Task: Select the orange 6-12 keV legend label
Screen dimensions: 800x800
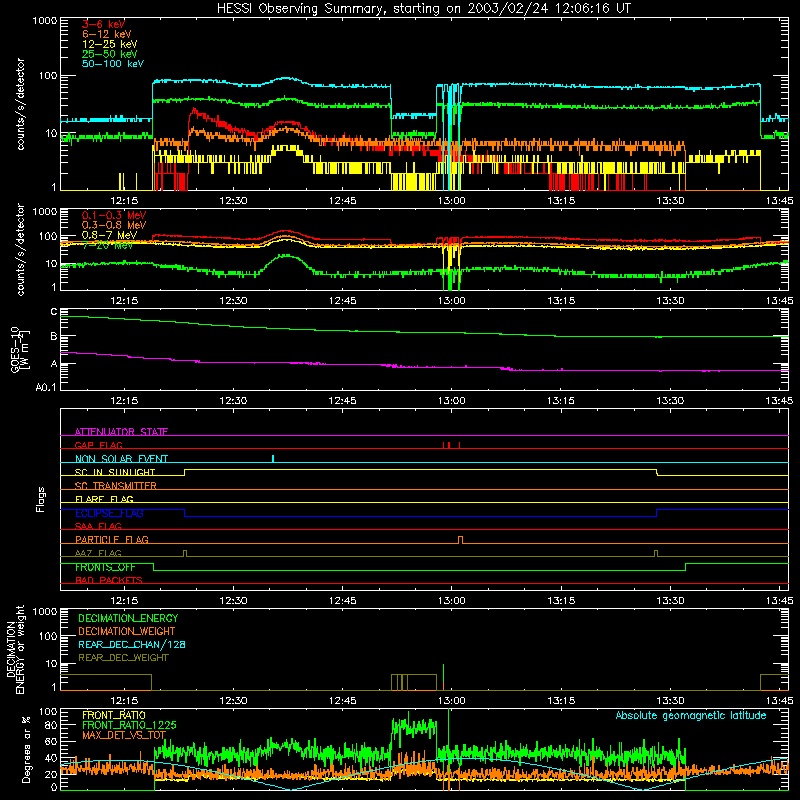Action: point(107,34)
